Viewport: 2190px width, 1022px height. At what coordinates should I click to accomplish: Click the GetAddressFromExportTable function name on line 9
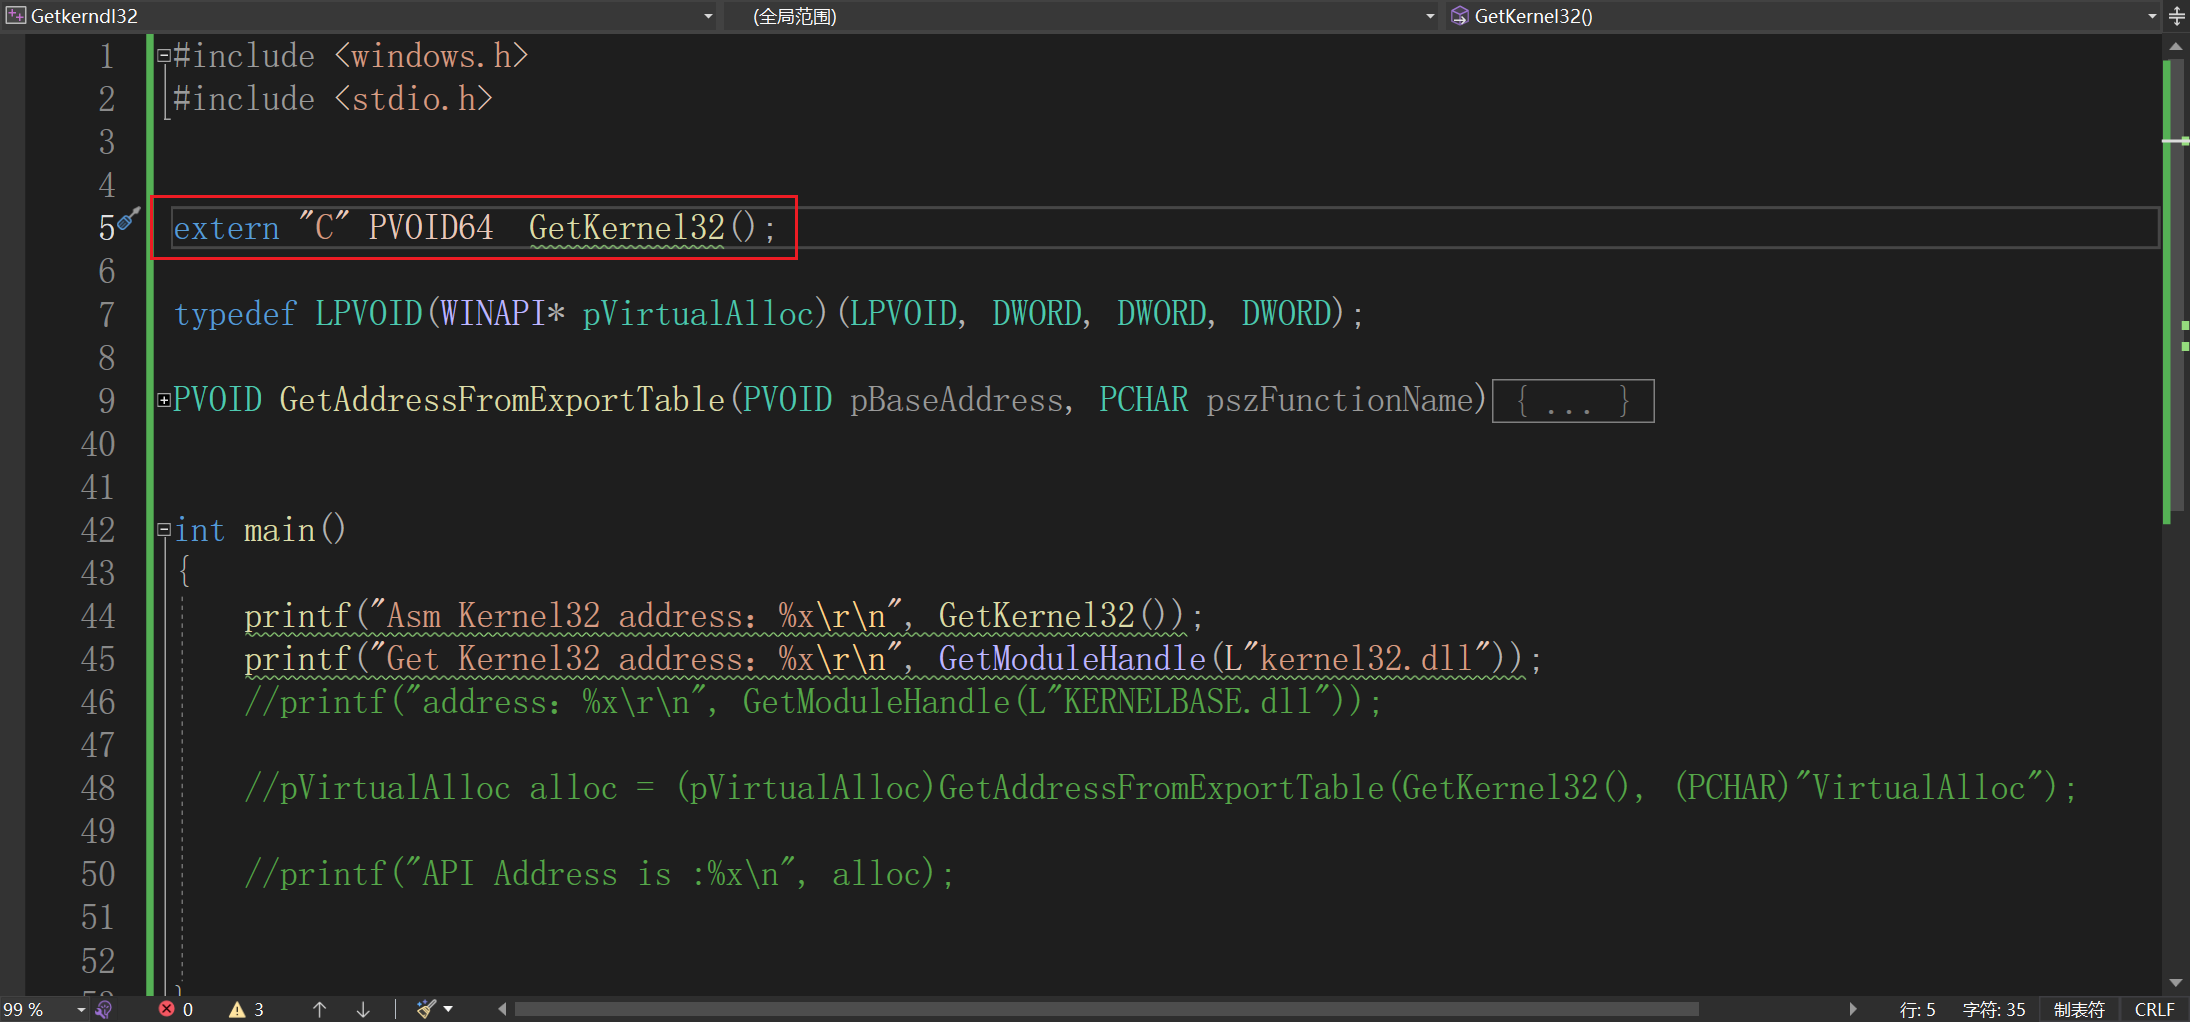[502, 400]
